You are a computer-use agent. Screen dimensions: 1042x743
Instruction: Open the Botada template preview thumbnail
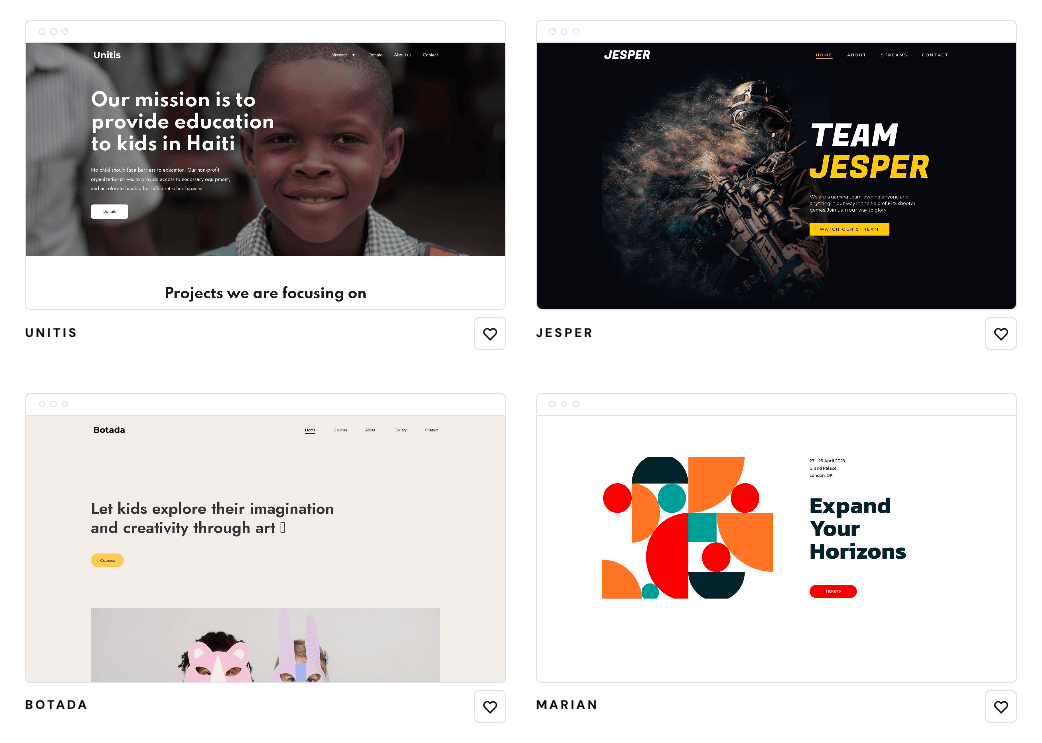click(265, 538)
